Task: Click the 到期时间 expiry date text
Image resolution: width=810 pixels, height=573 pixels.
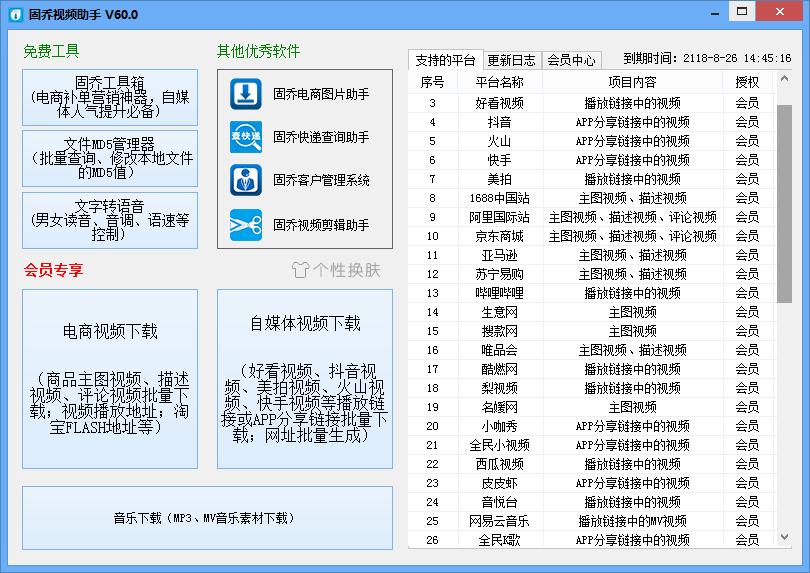Action: [707, 58]
